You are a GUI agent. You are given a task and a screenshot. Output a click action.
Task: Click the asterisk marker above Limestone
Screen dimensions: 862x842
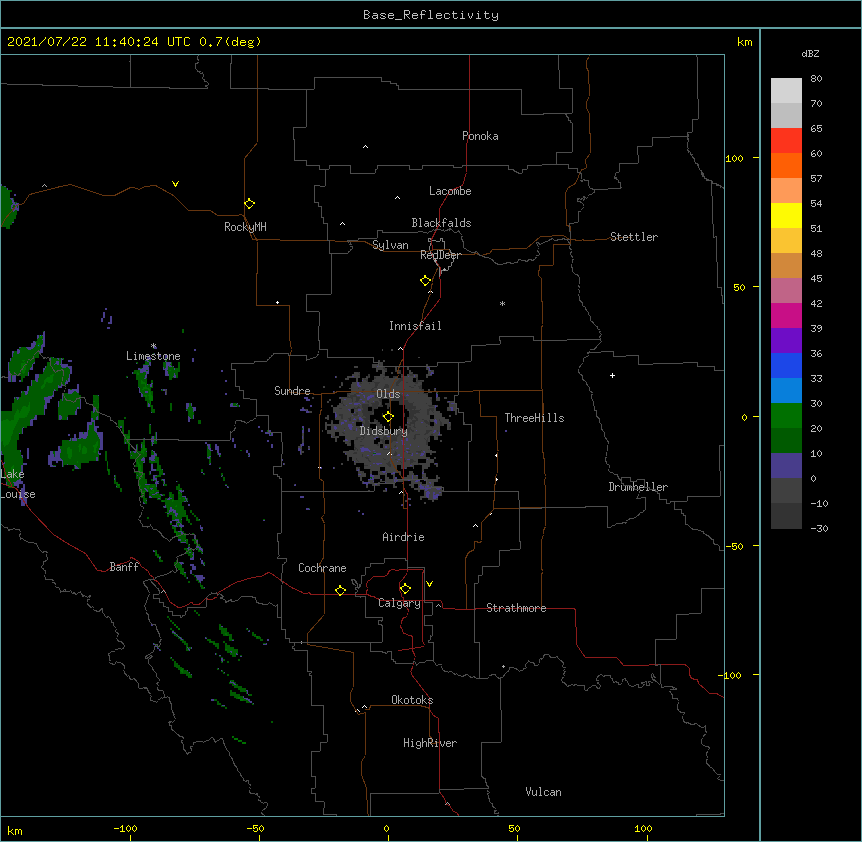pyautogui.click(x=154, y=346)
